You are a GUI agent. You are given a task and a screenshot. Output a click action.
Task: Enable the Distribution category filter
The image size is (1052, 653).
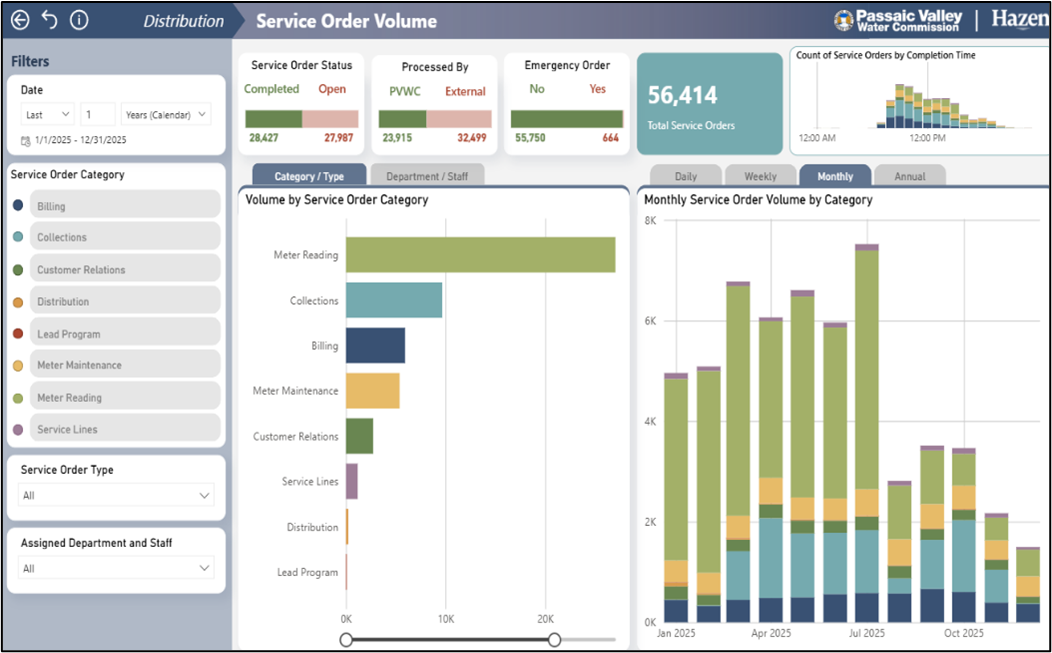click(124, 300)
